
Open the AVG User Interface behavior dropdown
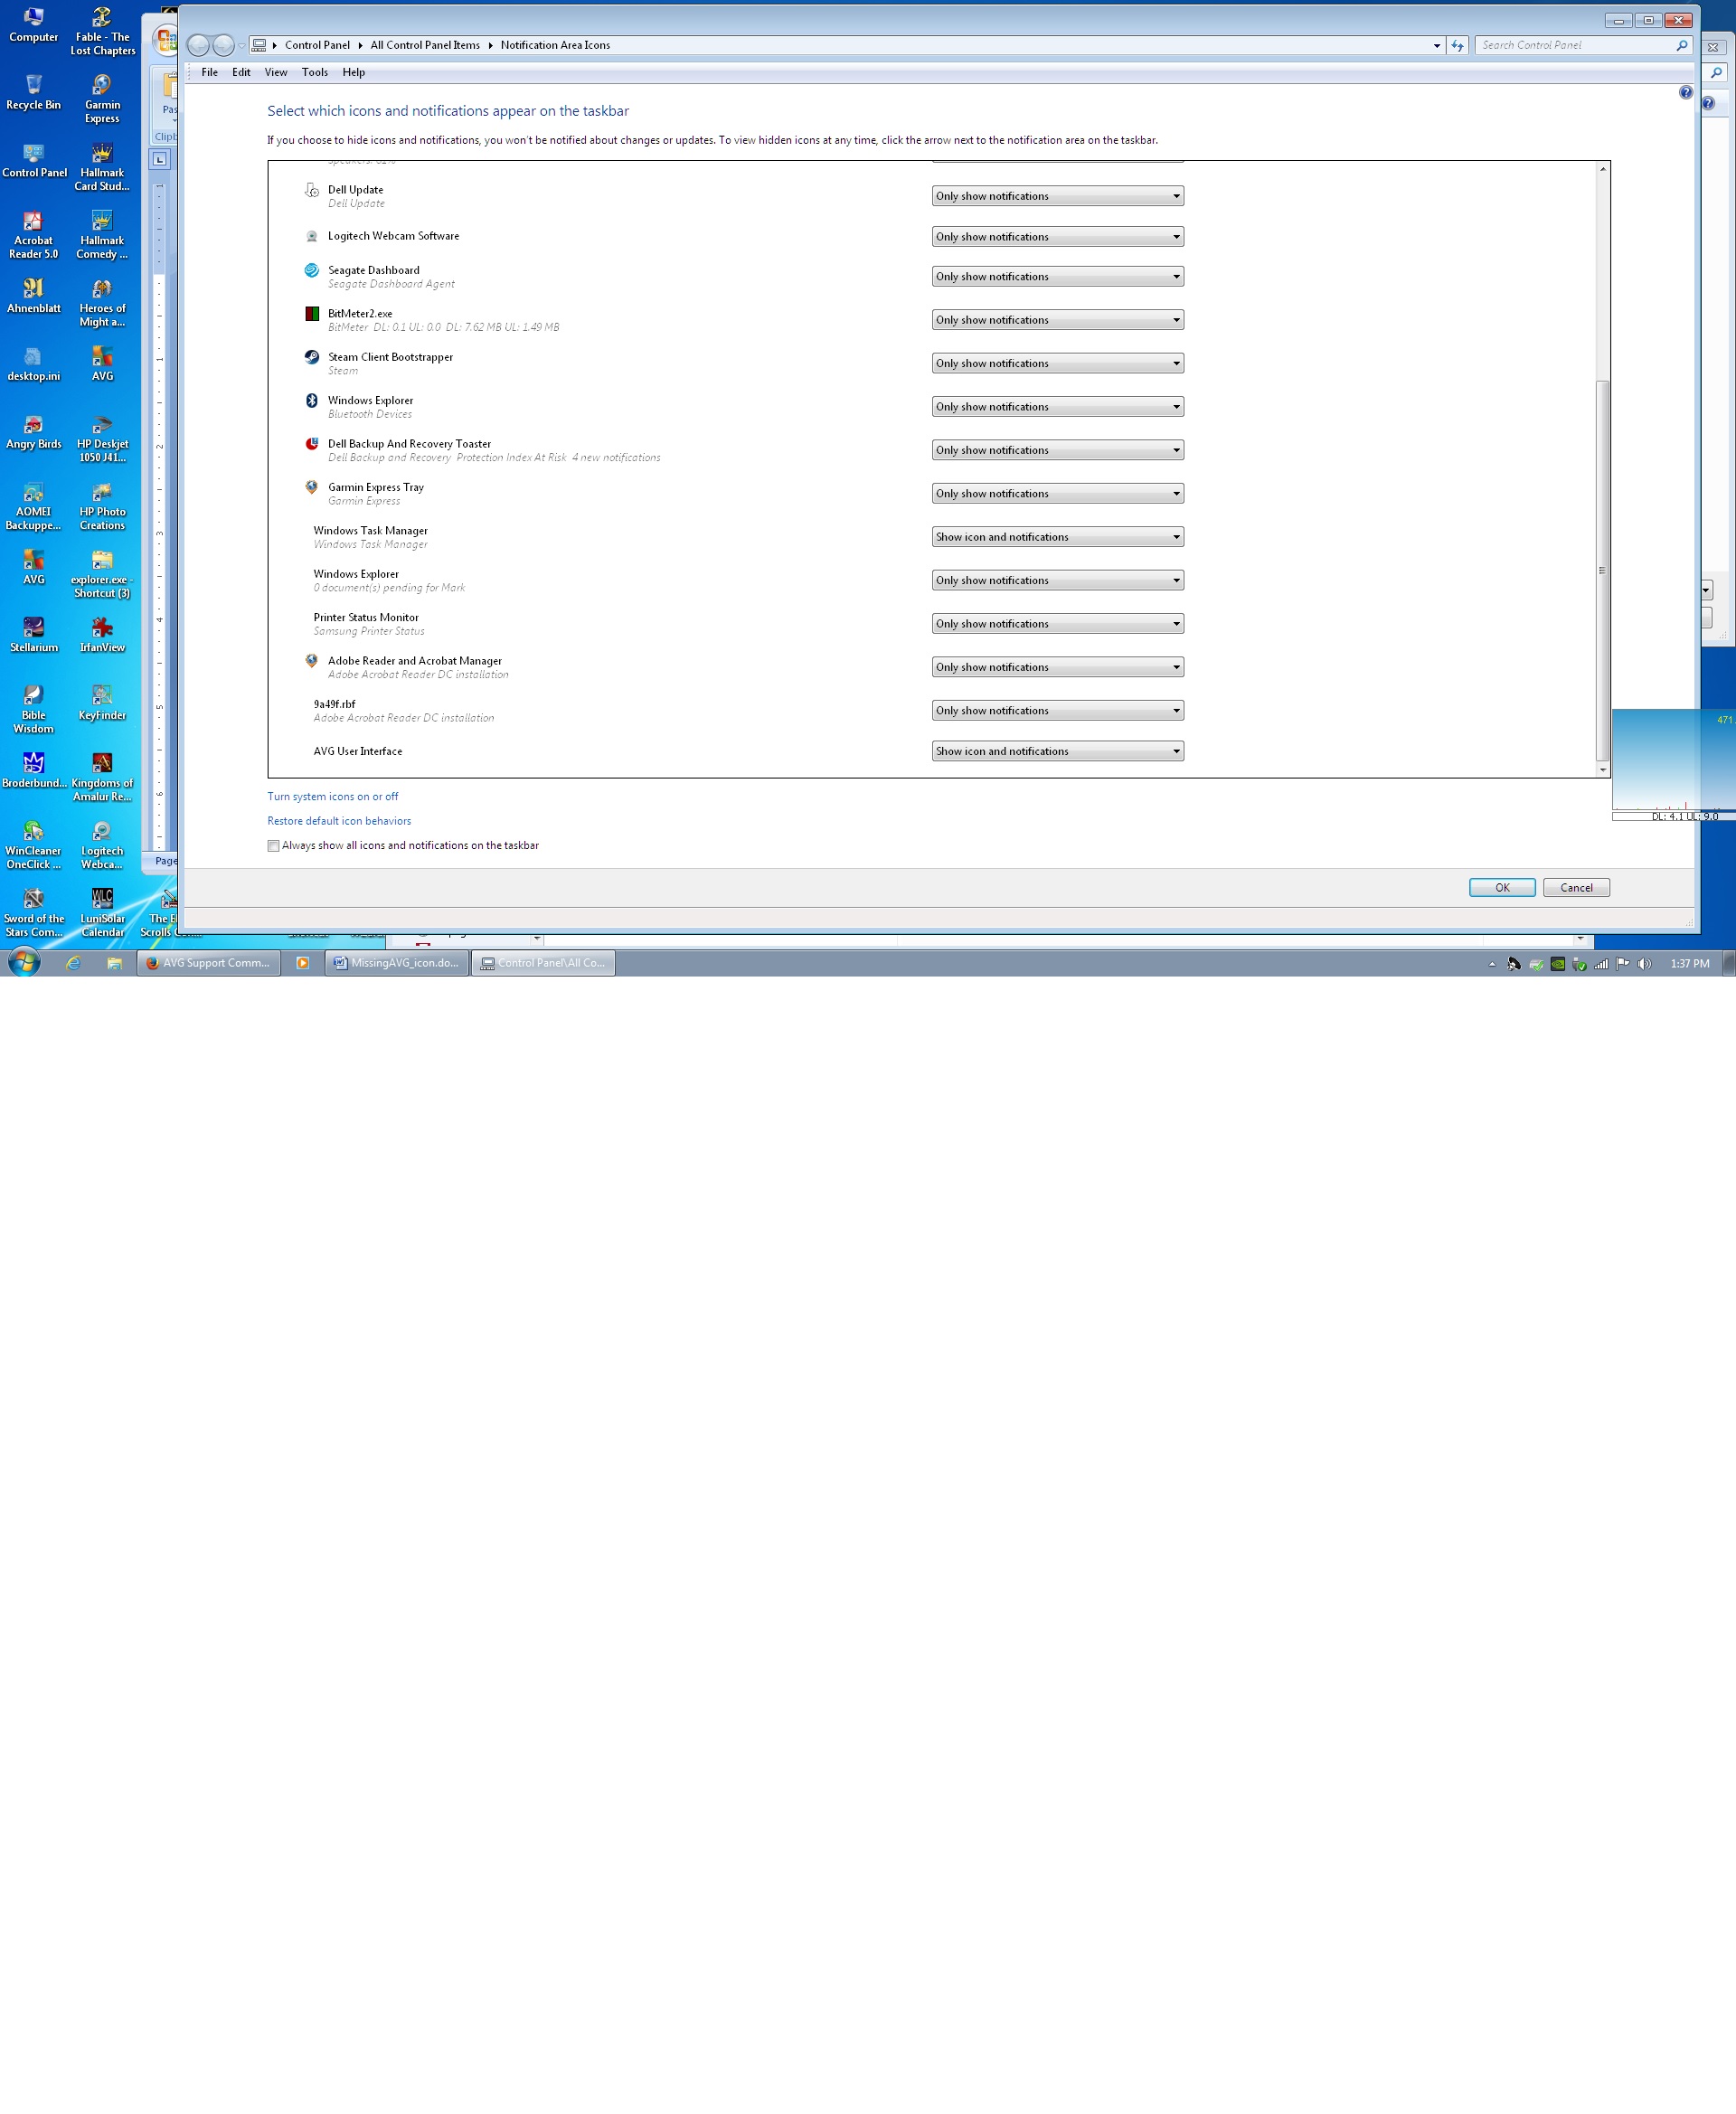1057,751
